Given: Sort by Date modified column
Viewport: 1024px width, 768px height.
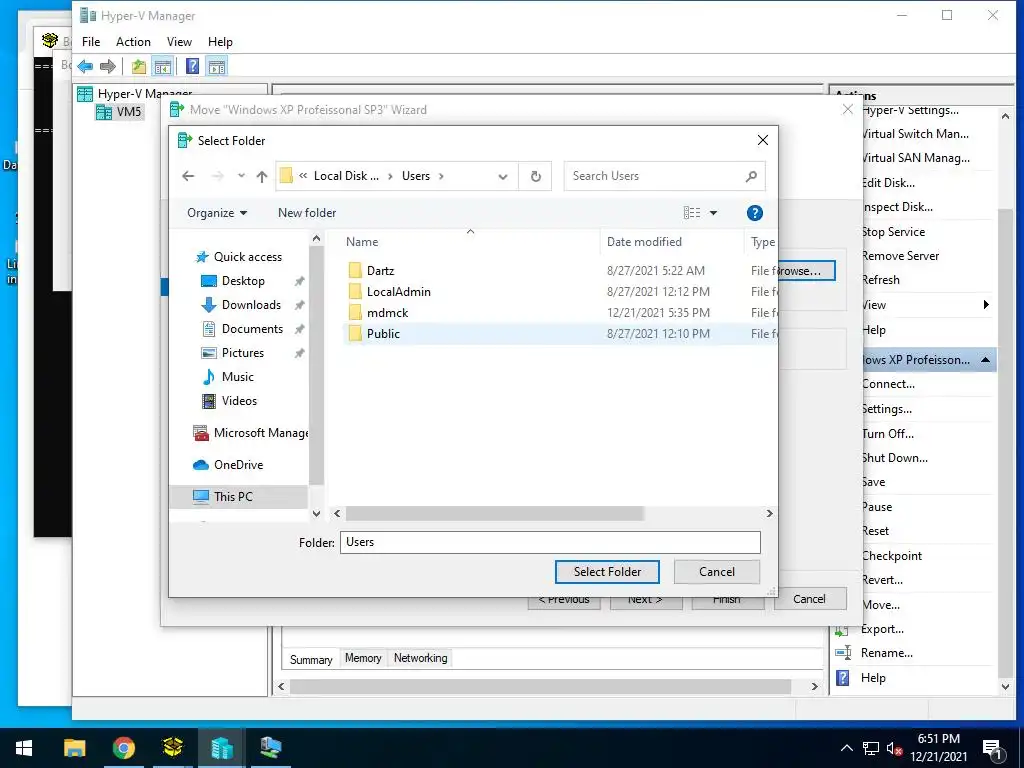Looking at the screenshot, I should point(644,242).
